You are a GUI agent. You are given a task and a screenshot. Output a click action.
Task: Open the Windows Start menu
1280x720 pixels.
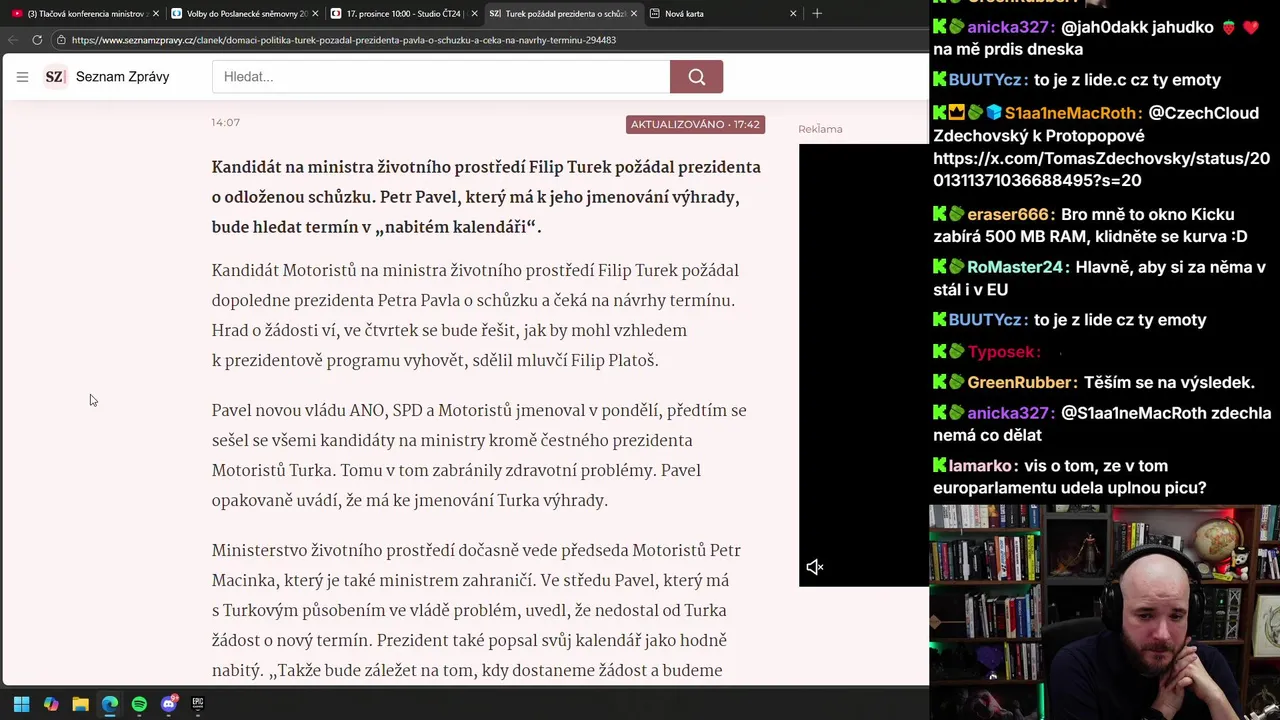(x=22, y=704)
